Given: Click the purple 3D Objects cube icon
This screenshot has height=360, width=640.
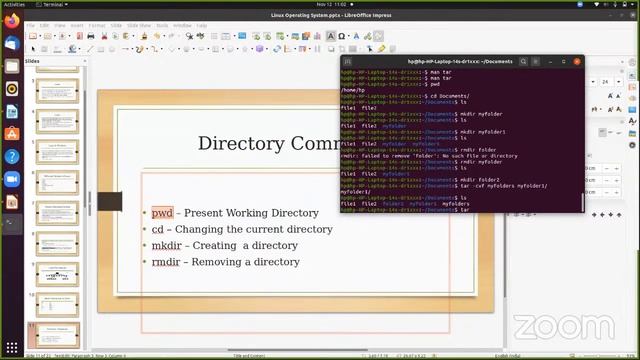Looking at the screenshot, I should coord(259,49).
